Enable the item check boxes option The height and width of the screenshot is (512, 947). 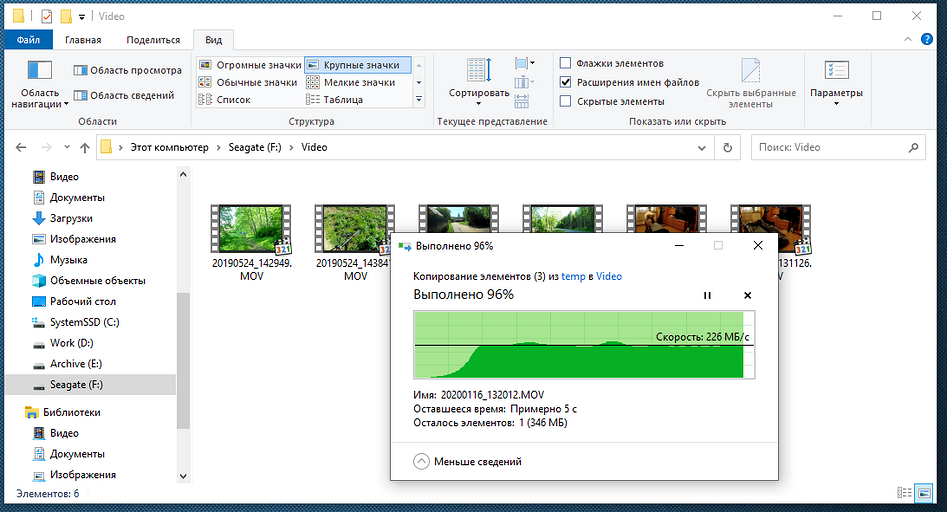[566, 63]
